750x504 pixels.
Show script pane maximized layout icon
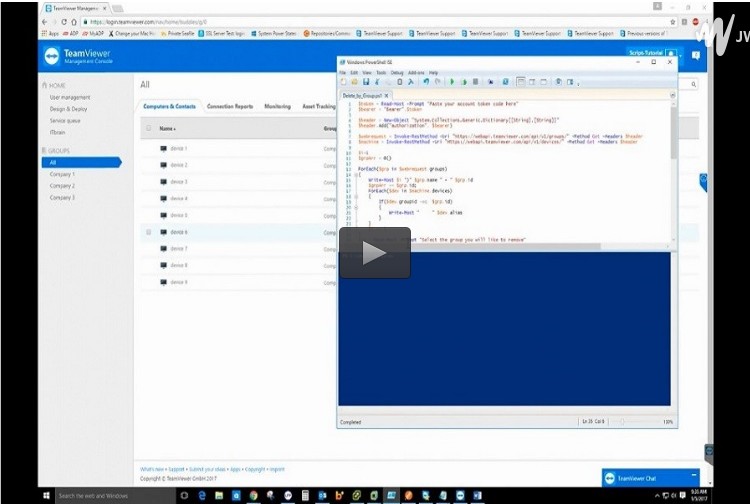pos(543,82)
